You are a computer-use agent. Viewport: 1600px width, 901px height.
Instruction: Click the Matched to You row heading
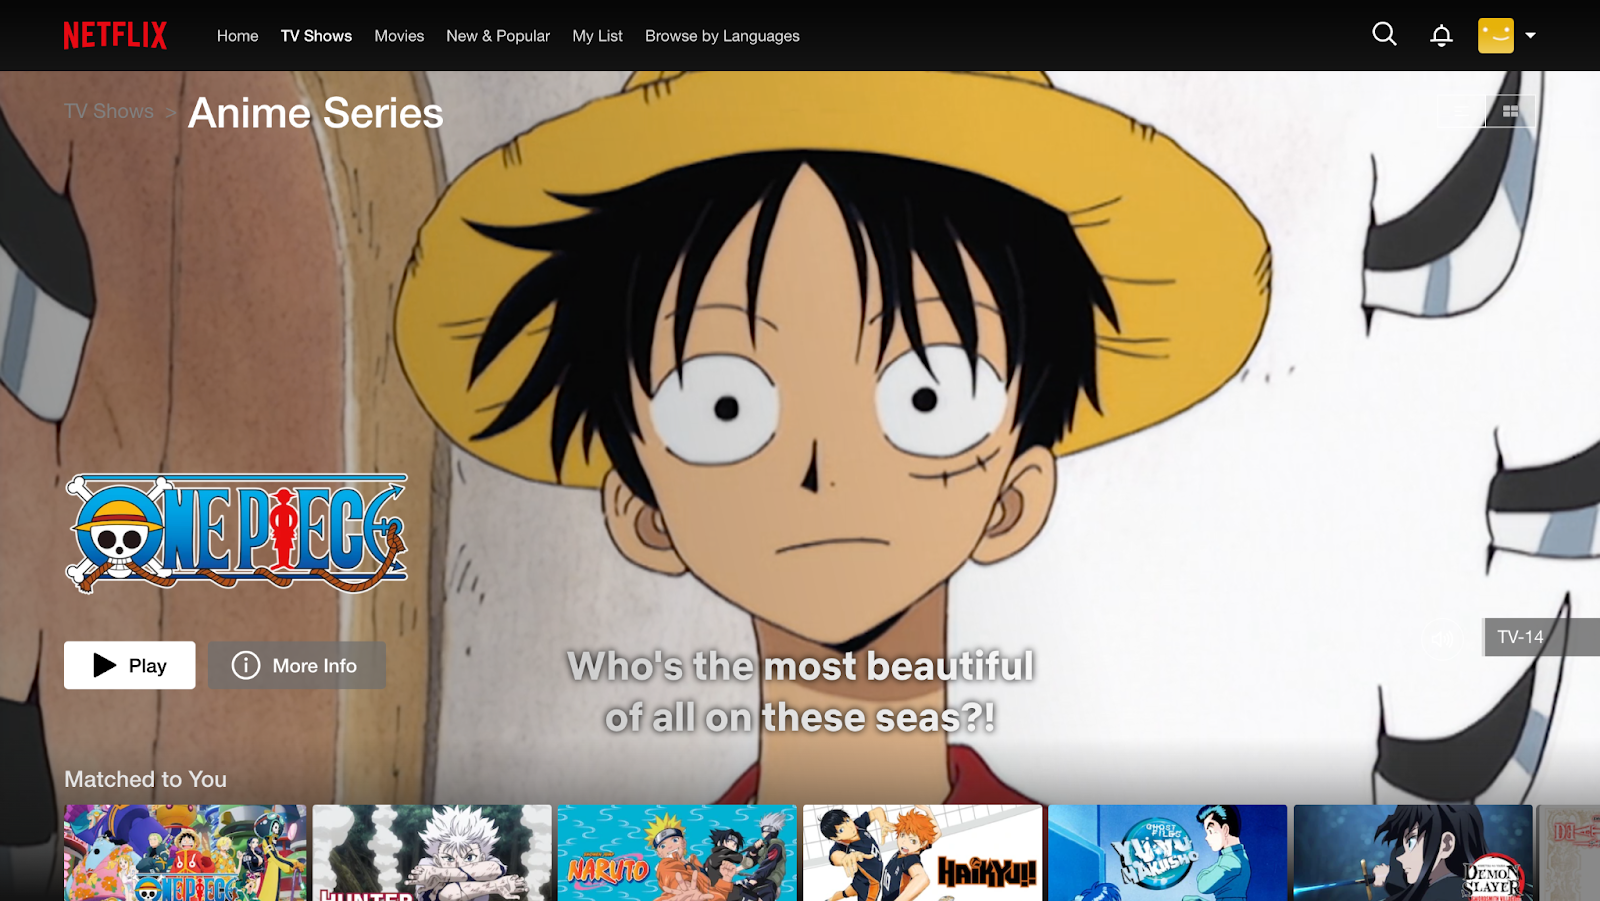(145, 779)
